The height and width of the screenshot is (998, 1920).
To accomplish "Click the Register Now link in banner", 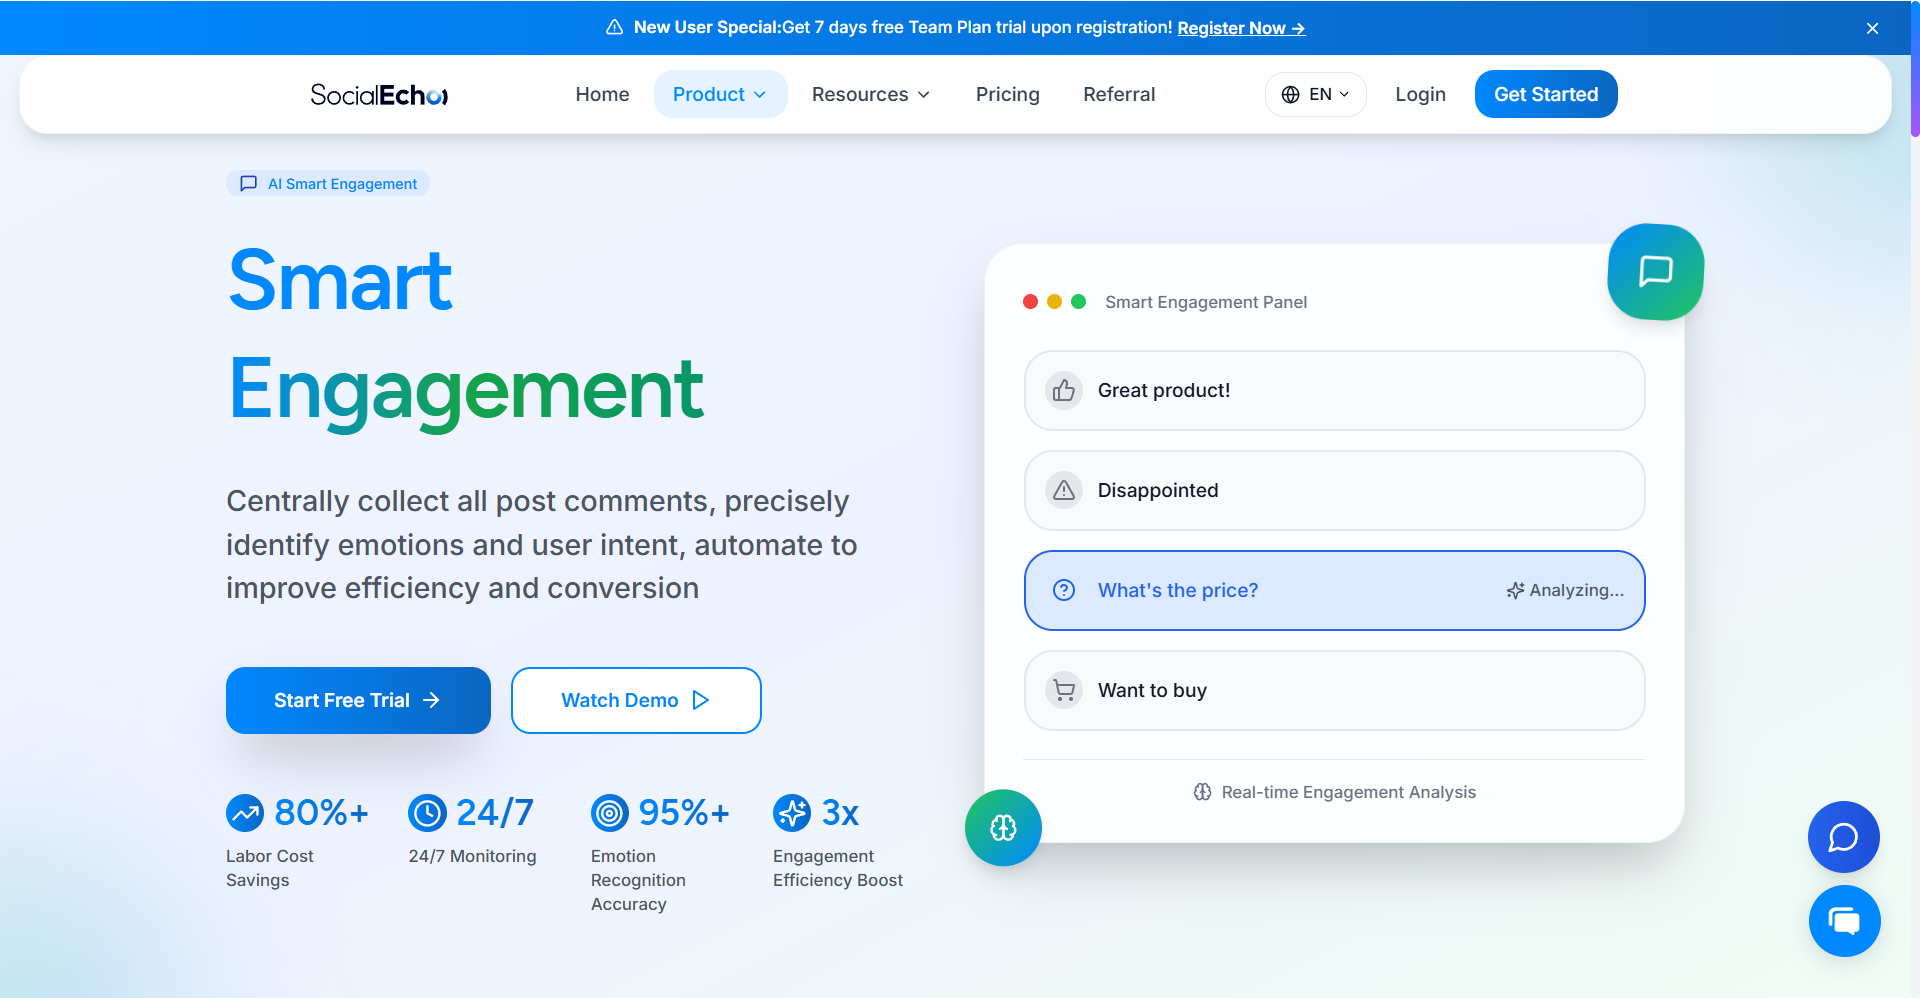I will (x=1241, y=28).
